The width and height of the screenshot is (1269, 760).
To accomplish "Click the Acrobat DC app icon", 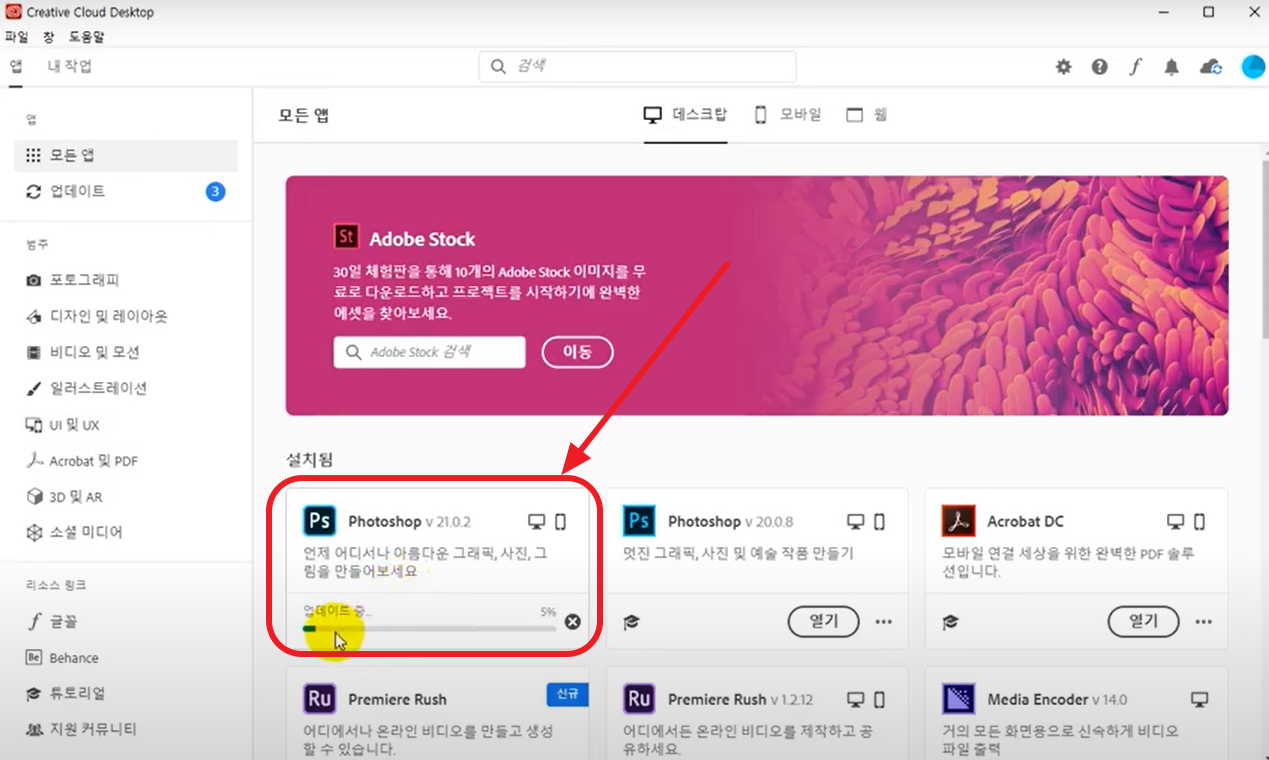I will (958, 521).
